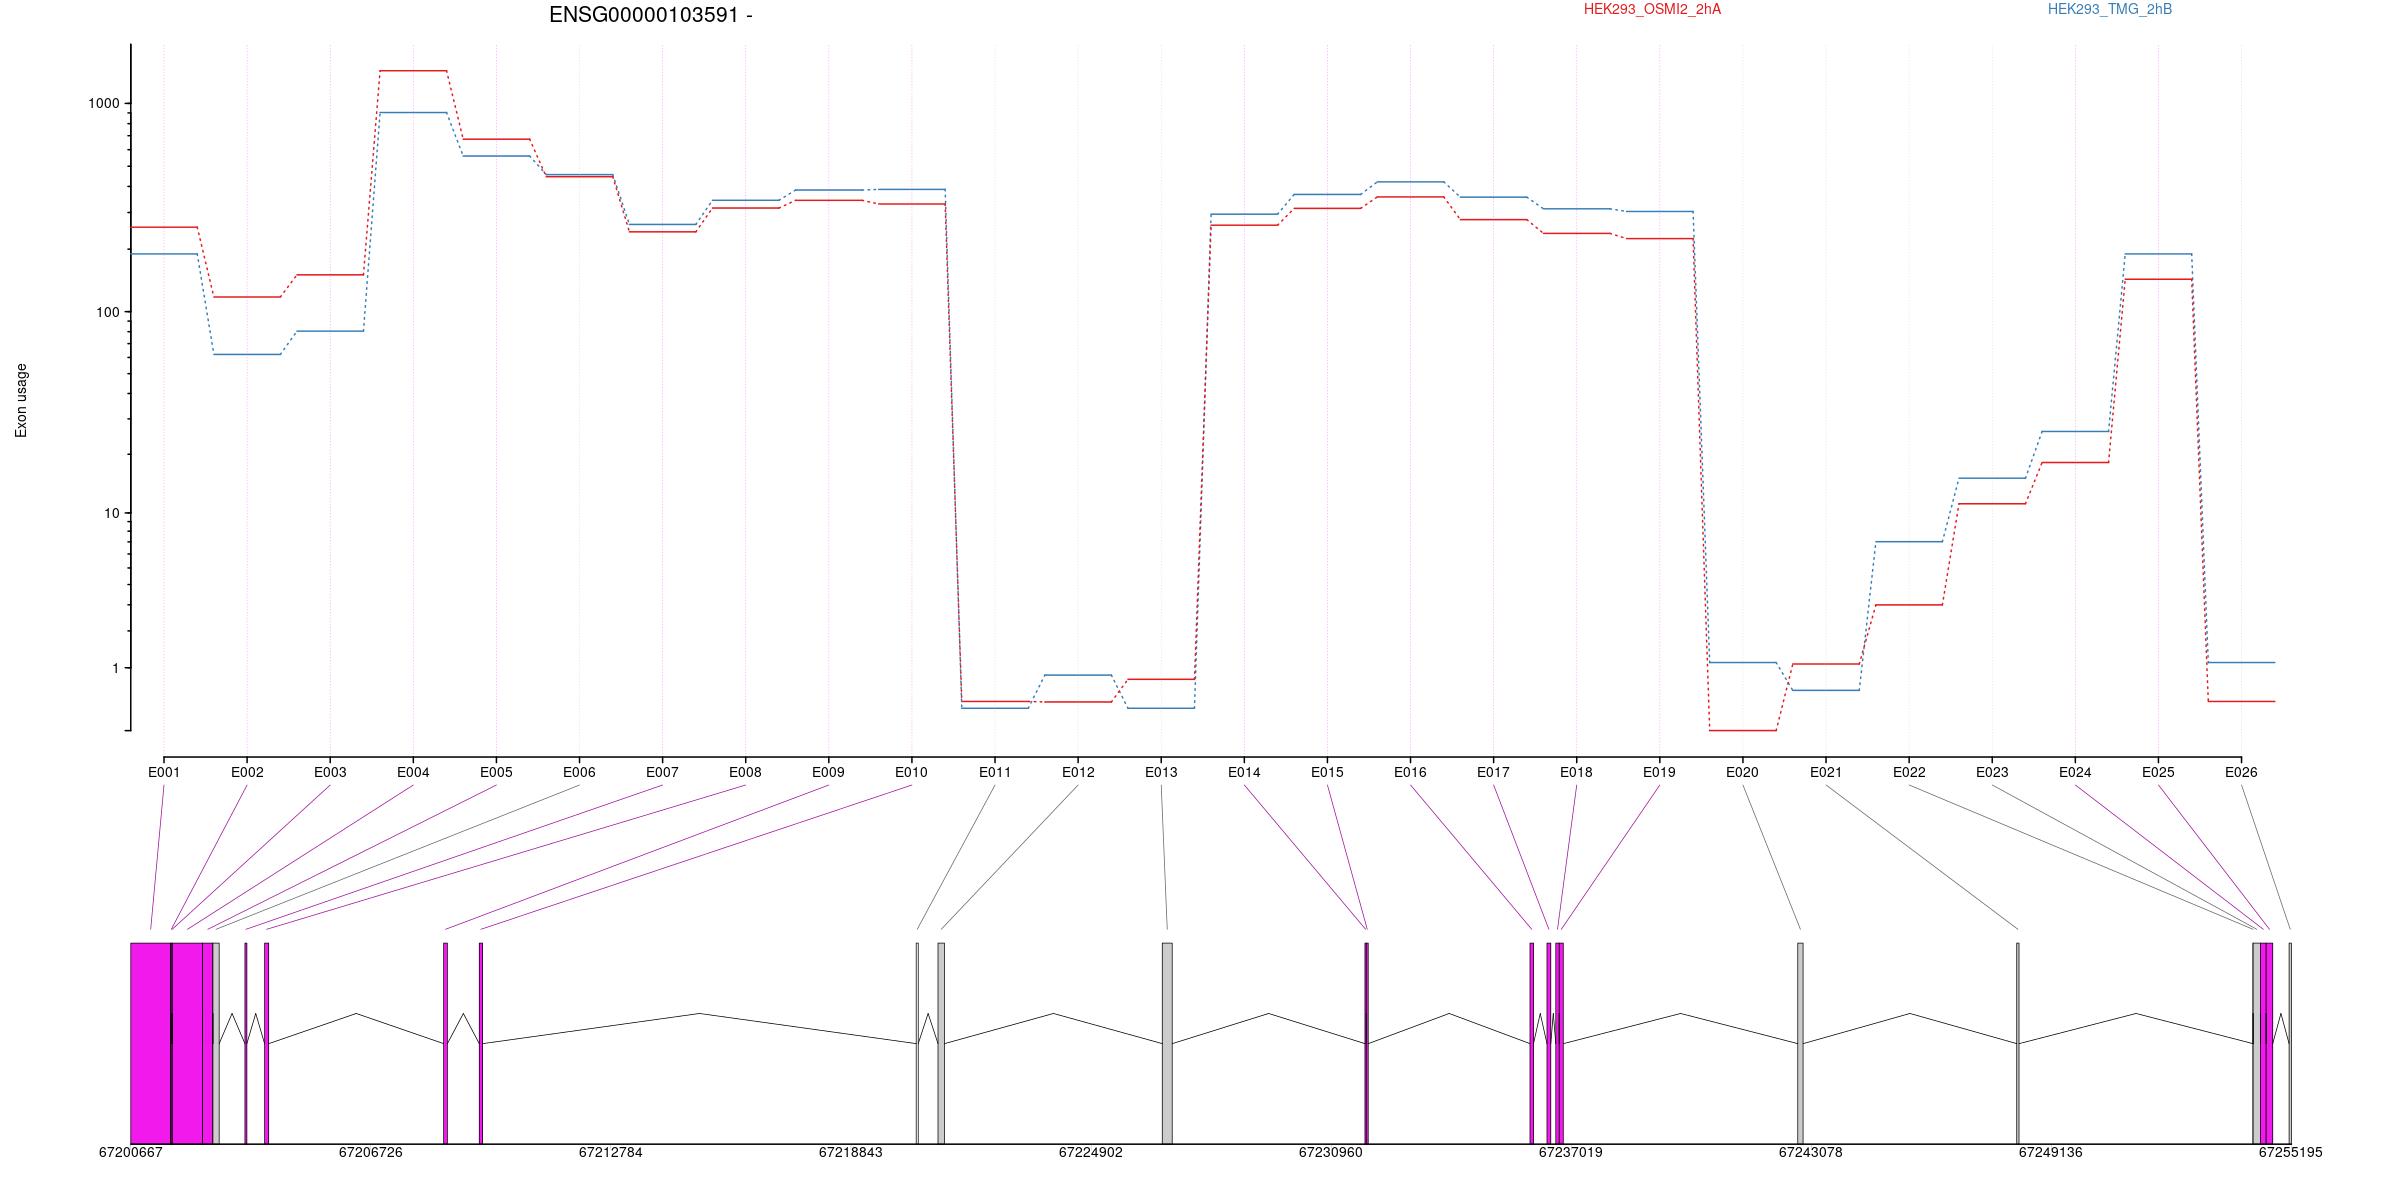
Task: Click genomic coordinate 67218843
Action: click(x=851, y=1152)
